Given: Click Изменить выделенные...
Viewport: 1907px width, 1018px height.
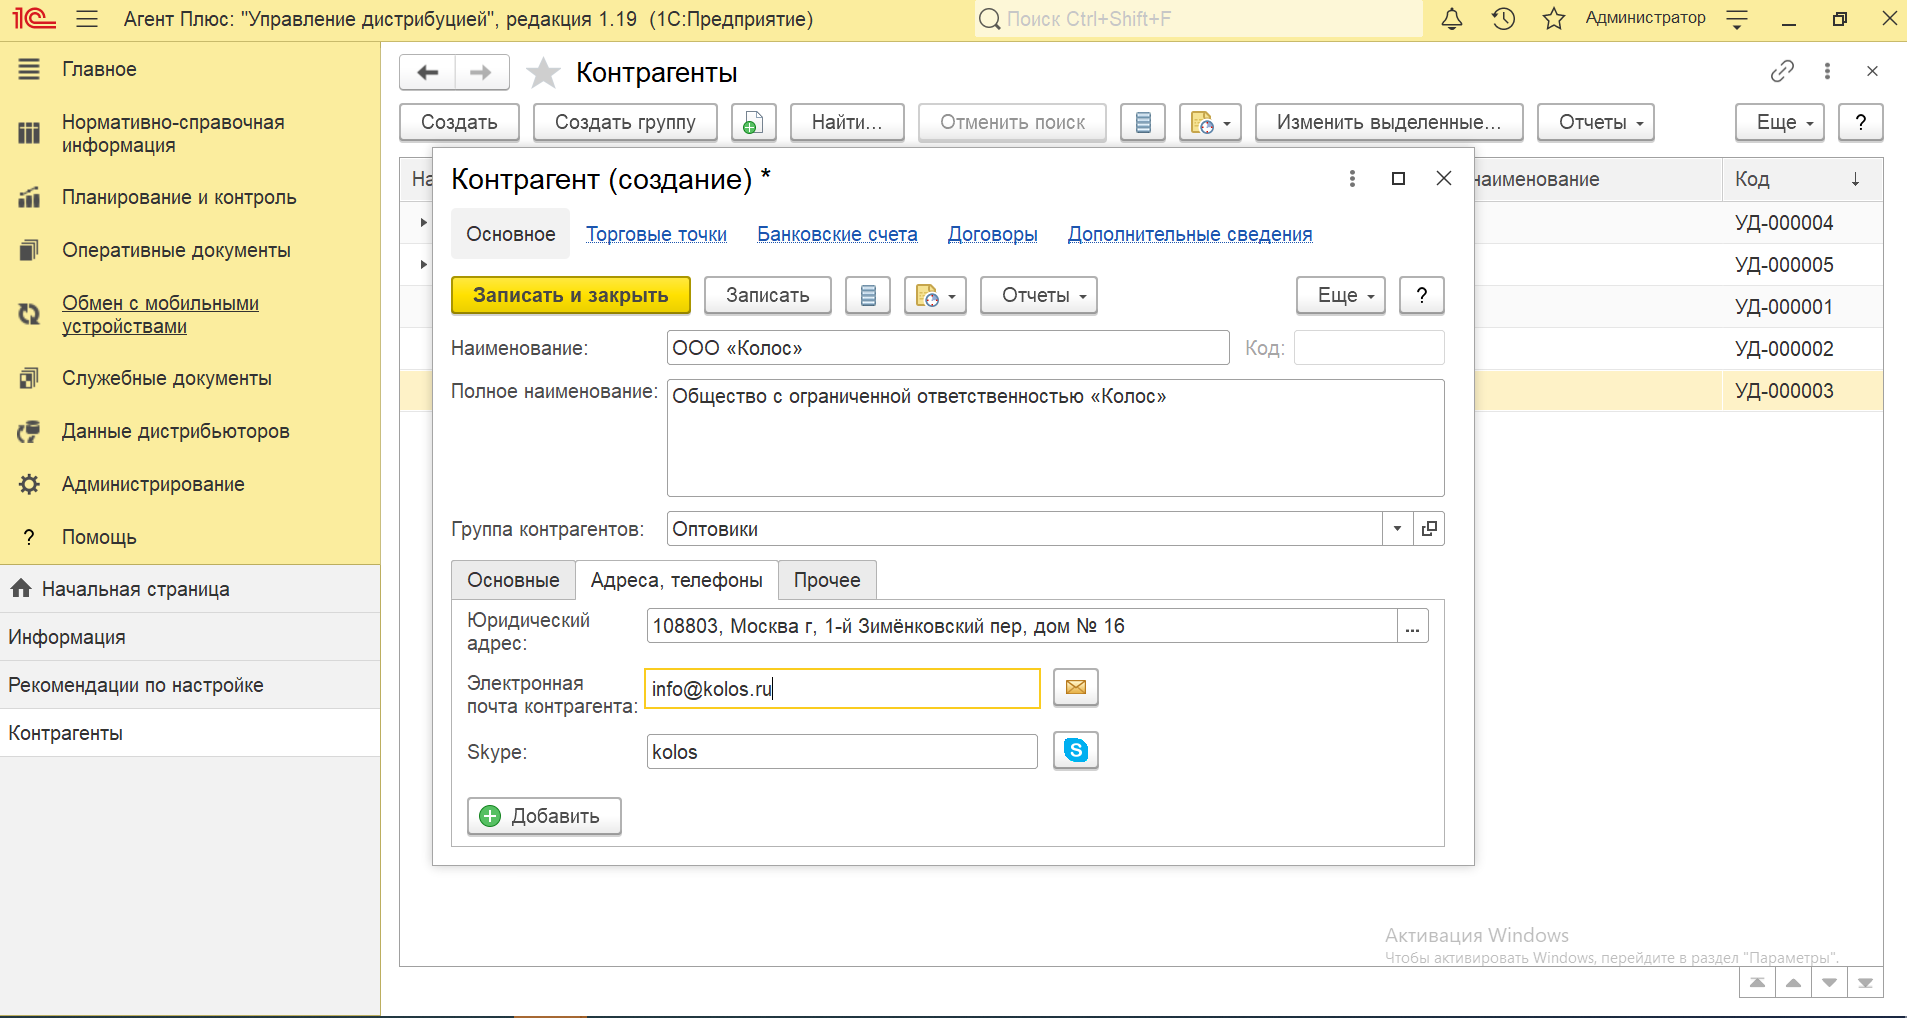Looking at the screenshot, I should coord(1389,122).
